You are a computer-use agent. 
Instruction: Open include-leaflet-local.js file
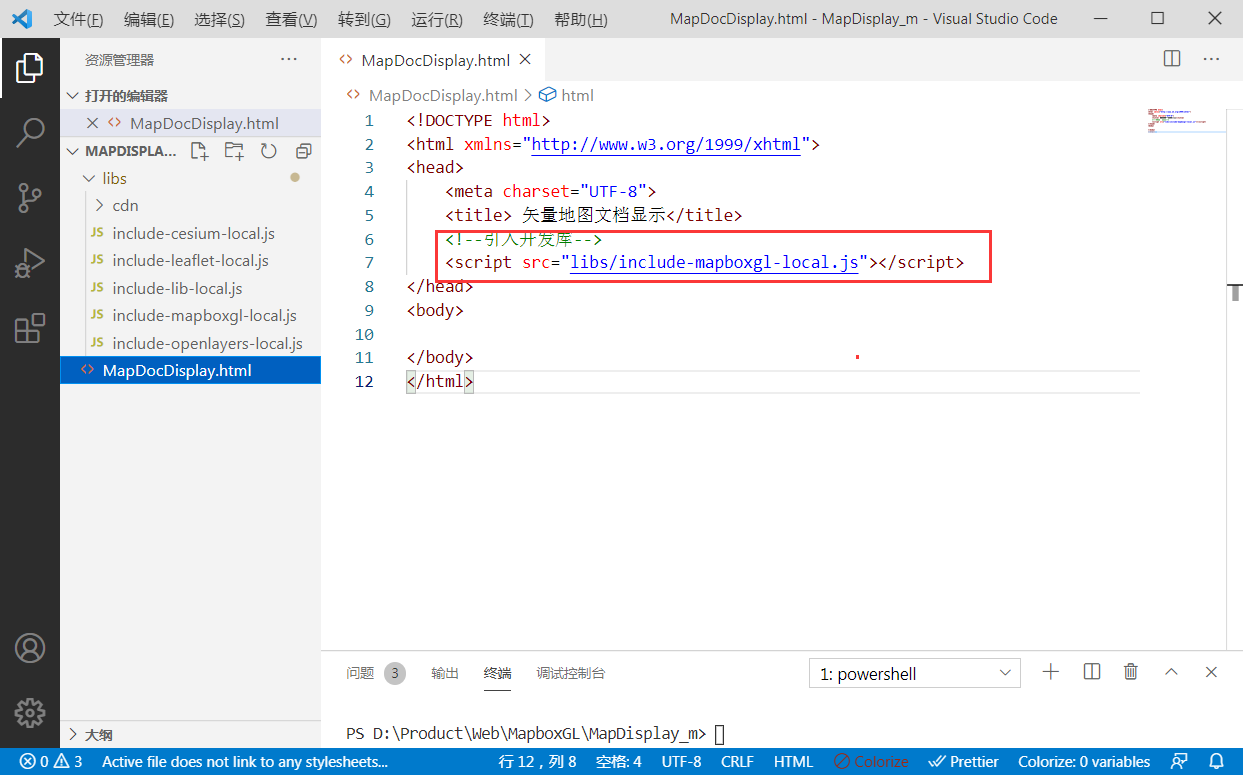(190, 260)
